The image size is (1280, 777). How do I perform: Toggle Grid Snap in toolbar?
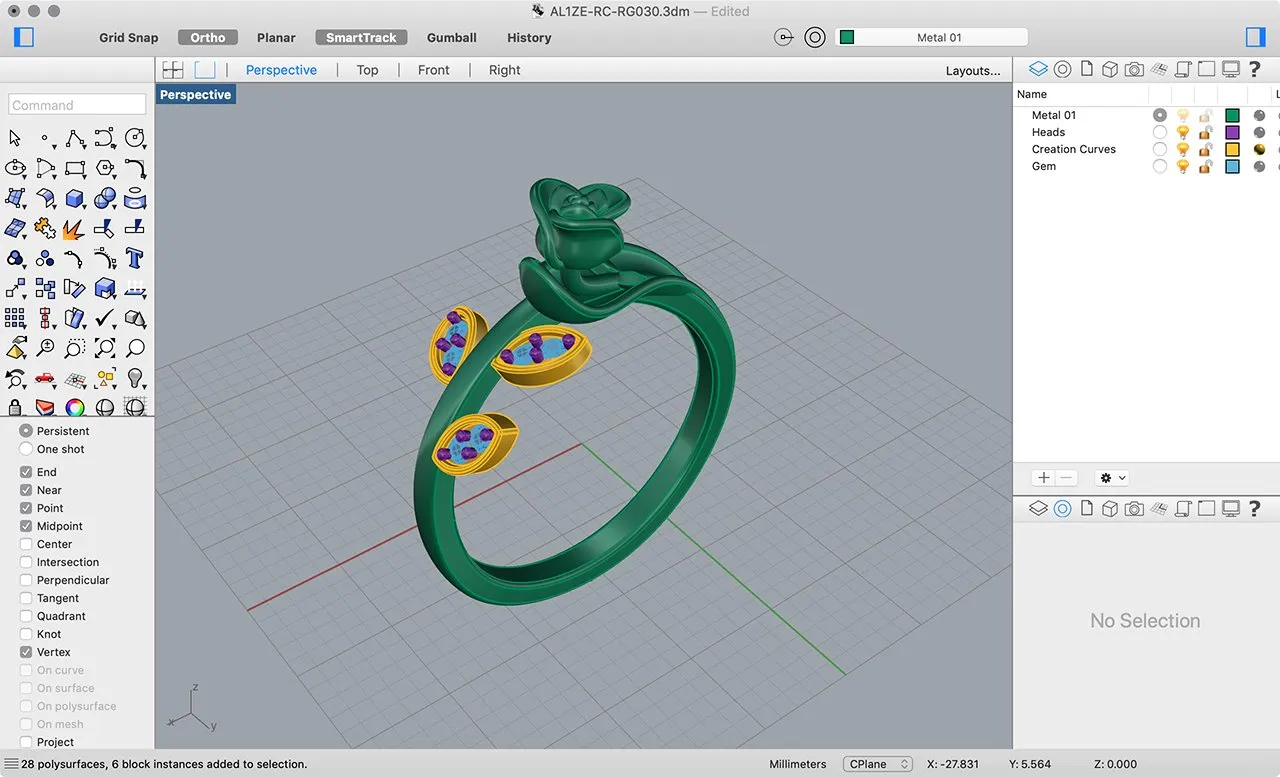tap(129, 37)
